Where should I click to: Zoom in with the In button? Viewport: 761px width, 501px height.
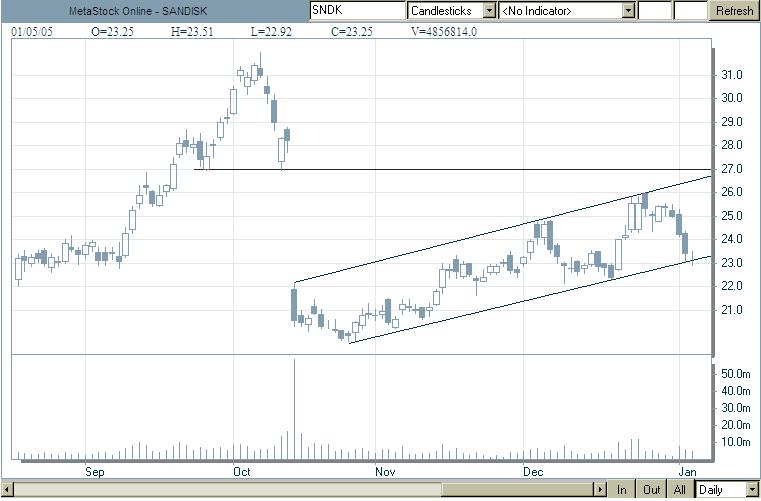pyautogui.click(x=622, y=489)
